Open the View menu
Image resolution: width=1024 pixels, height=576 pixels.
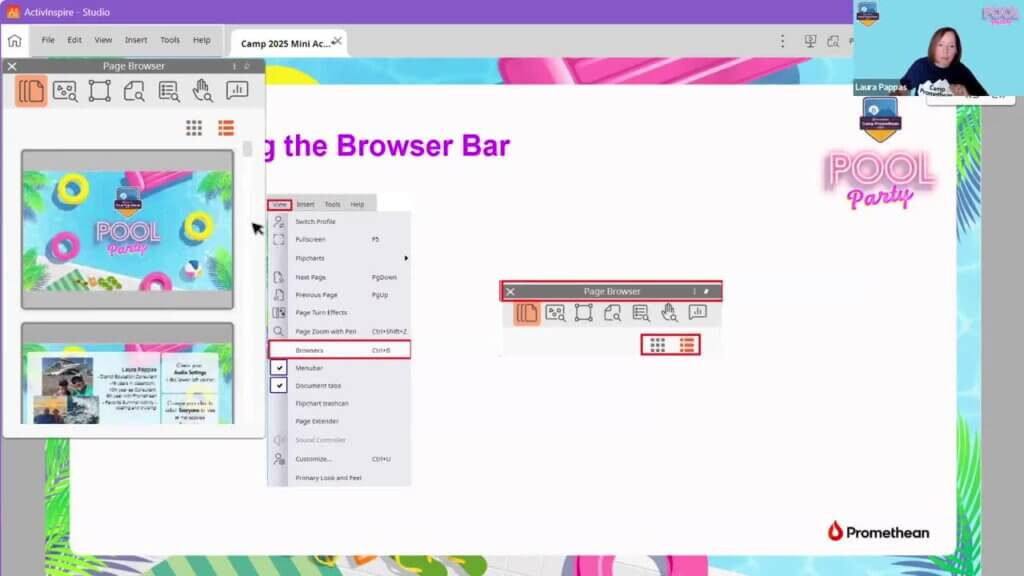point(103,40)
